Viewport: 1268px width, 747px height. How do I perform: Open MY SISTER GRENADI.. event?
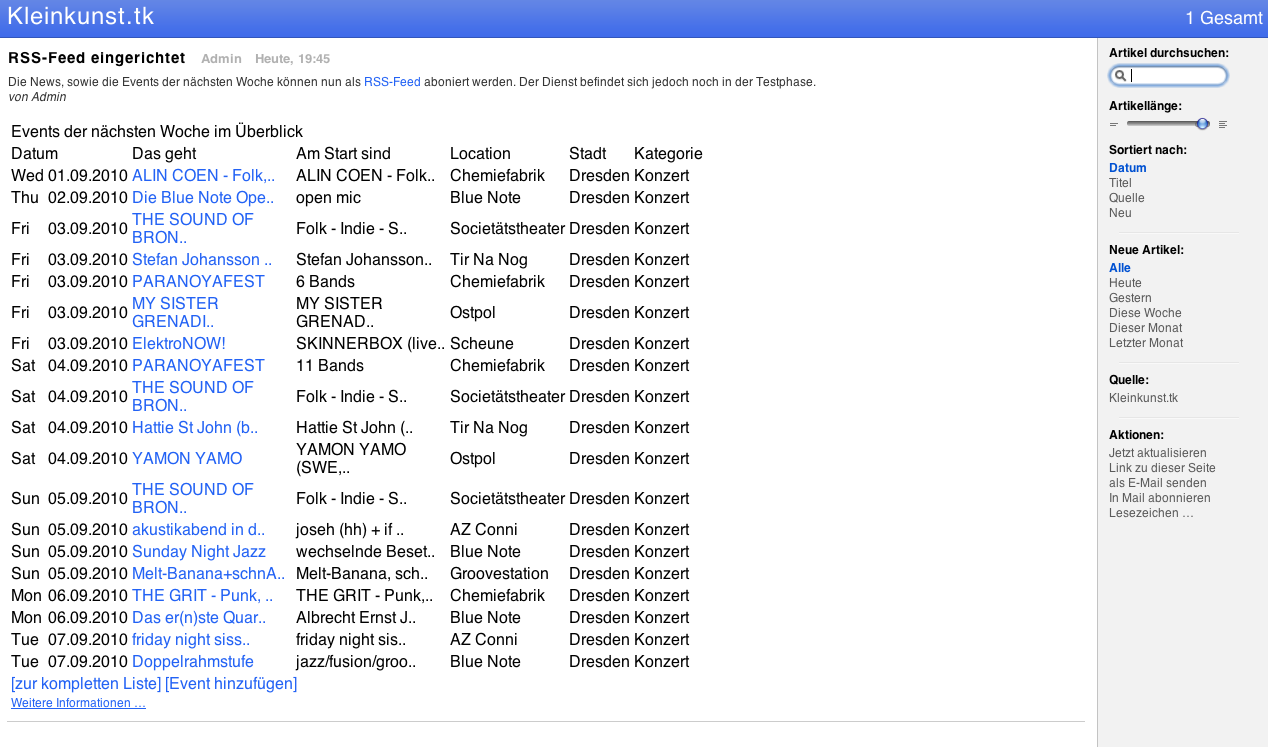(175, 312)
